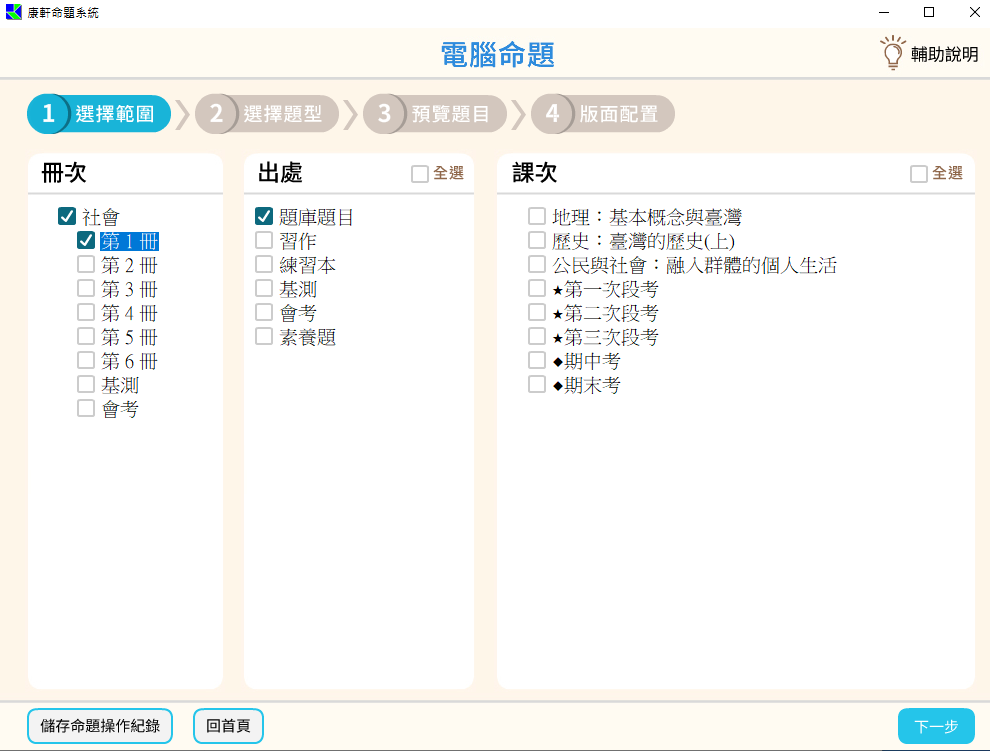990x751 pixels.
Task: Check the 第 2 冊 volume
Action: coord(86,264)
